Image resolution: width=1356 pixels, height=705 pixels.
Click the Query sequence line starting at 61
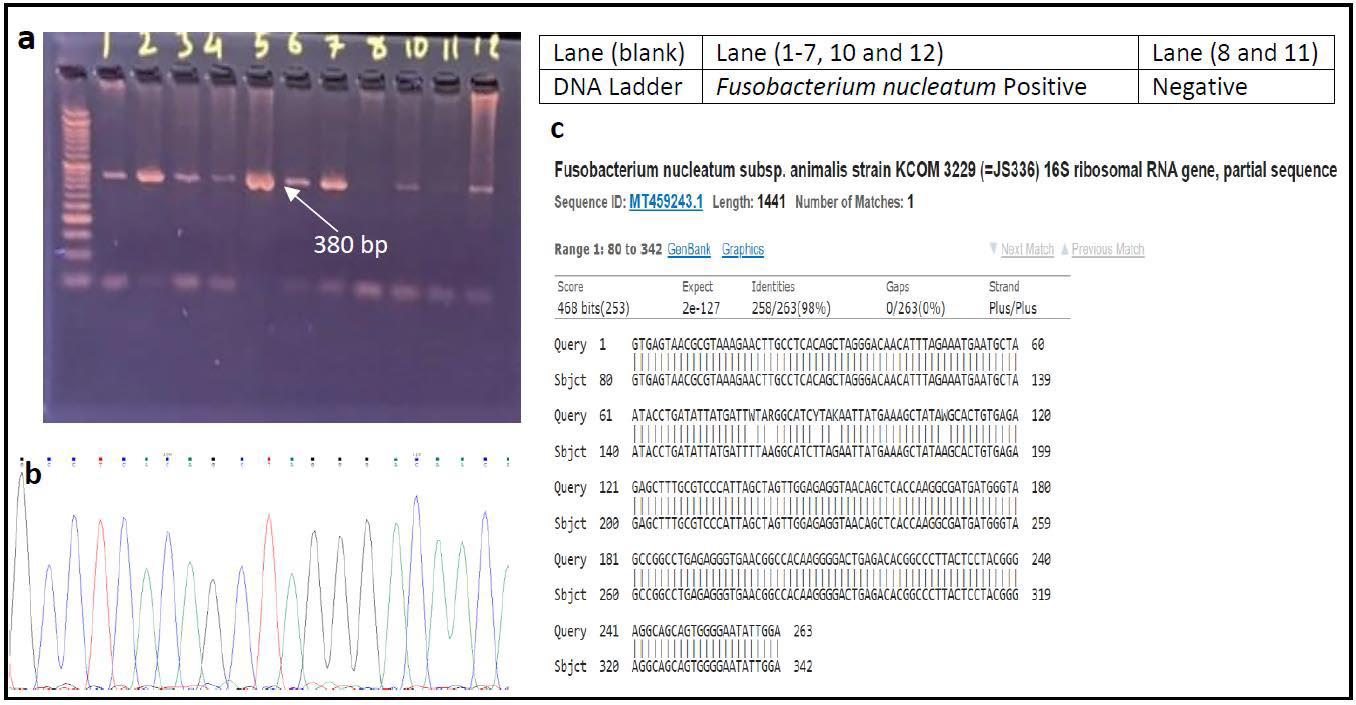pyautogui.click(x=800, y=415)
